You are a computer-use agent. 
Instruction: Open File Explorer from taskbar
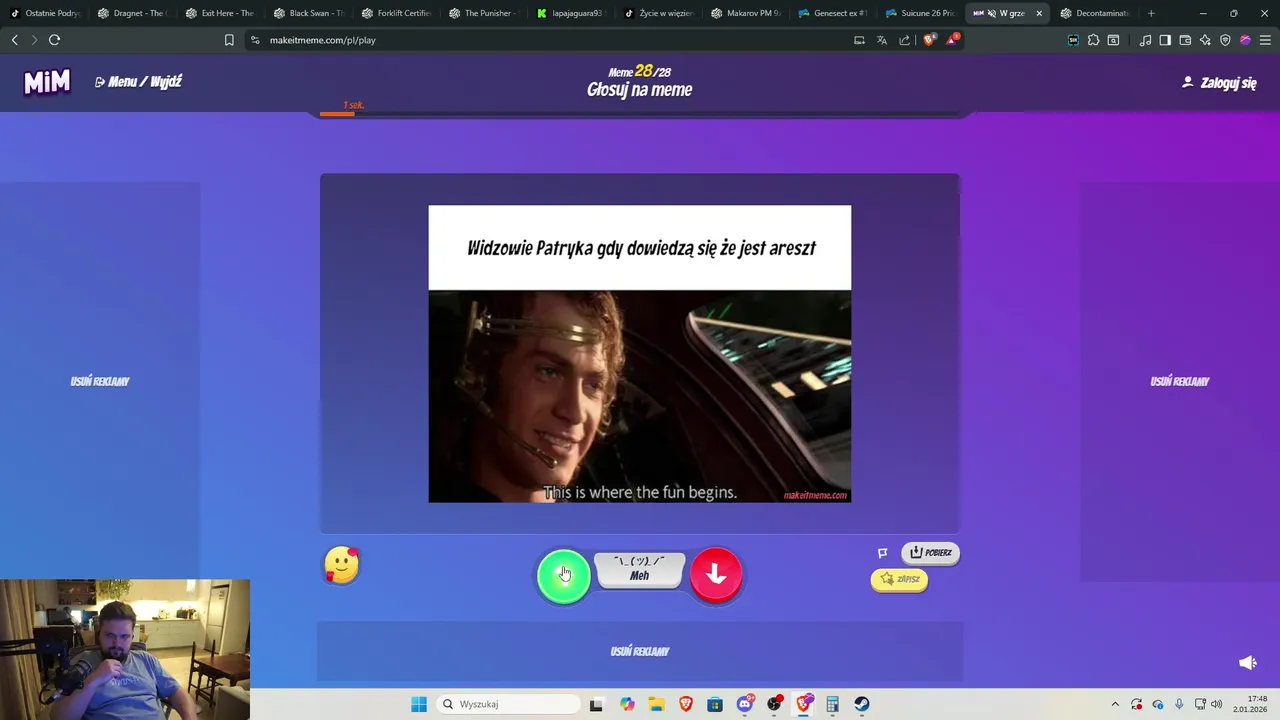point(656,704)
